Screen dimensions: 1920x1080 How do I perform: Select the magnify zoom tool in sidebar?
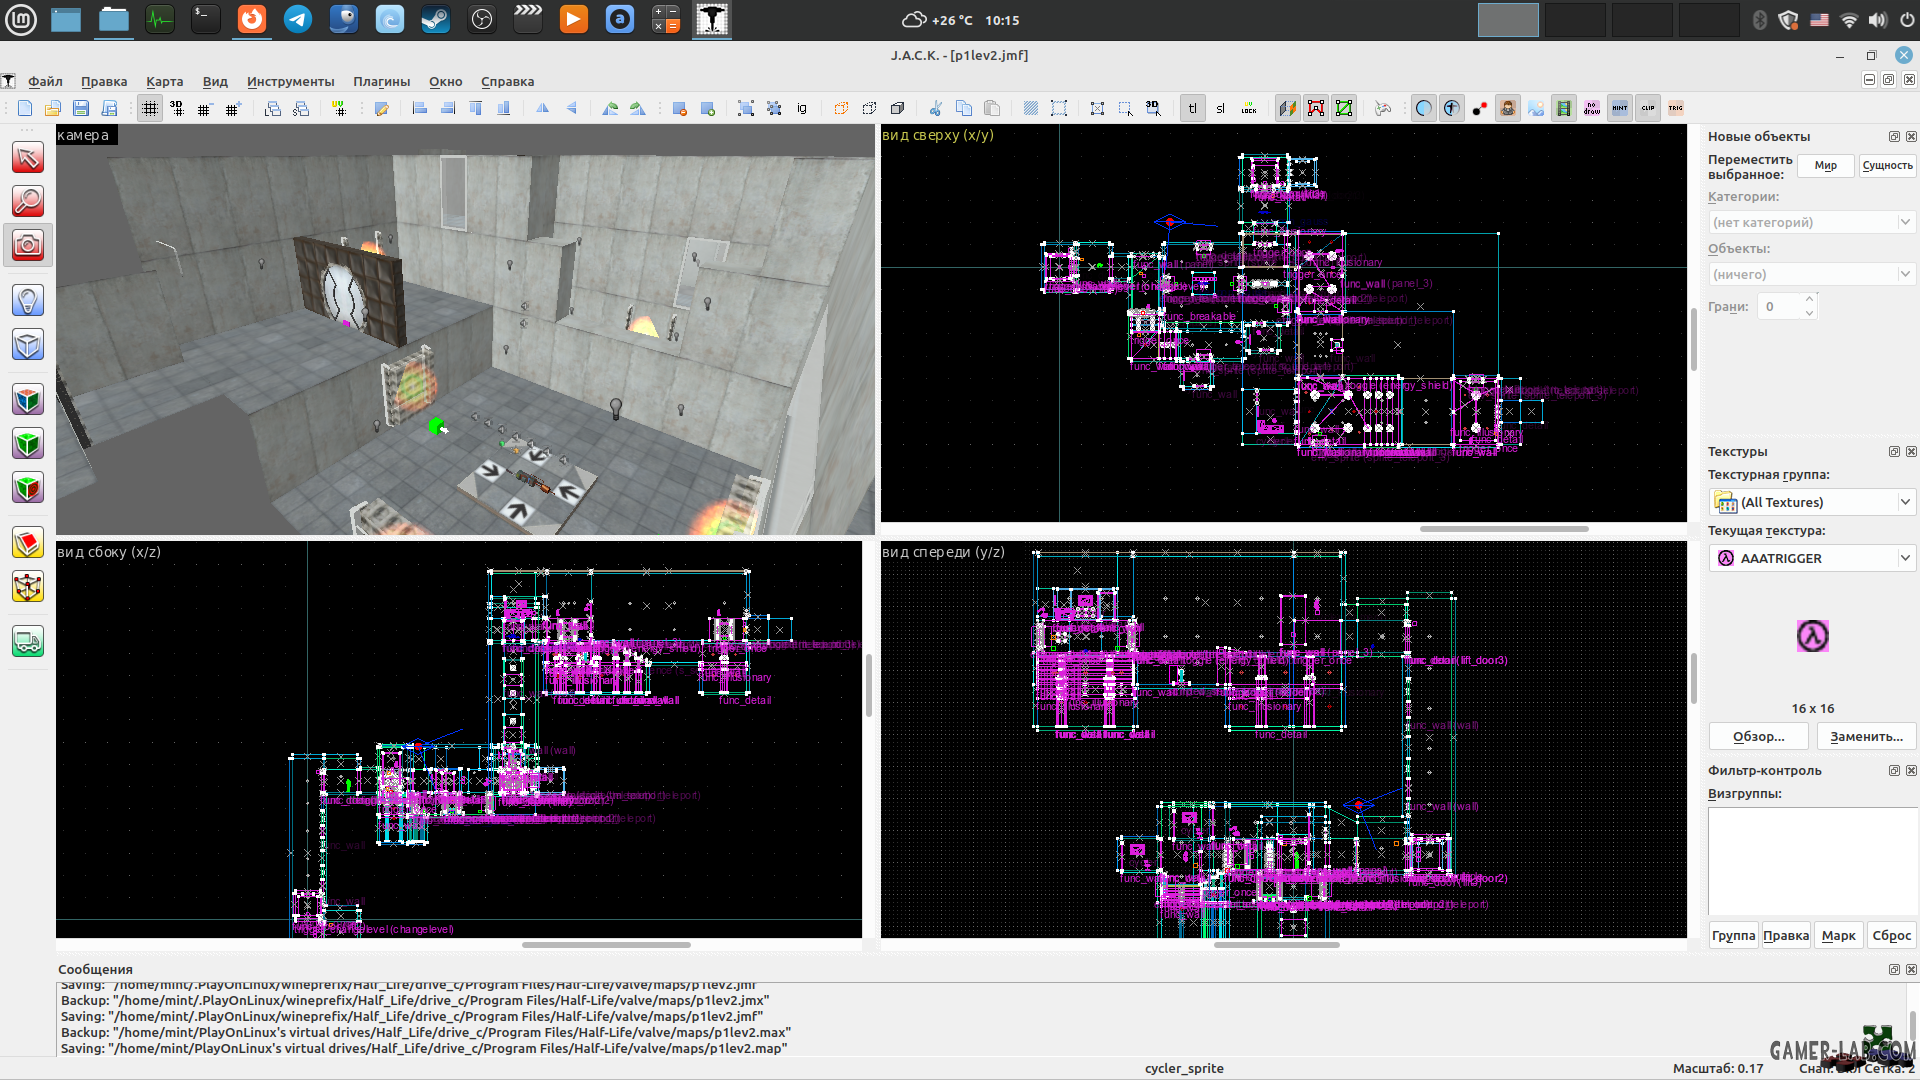pos(28,201)
